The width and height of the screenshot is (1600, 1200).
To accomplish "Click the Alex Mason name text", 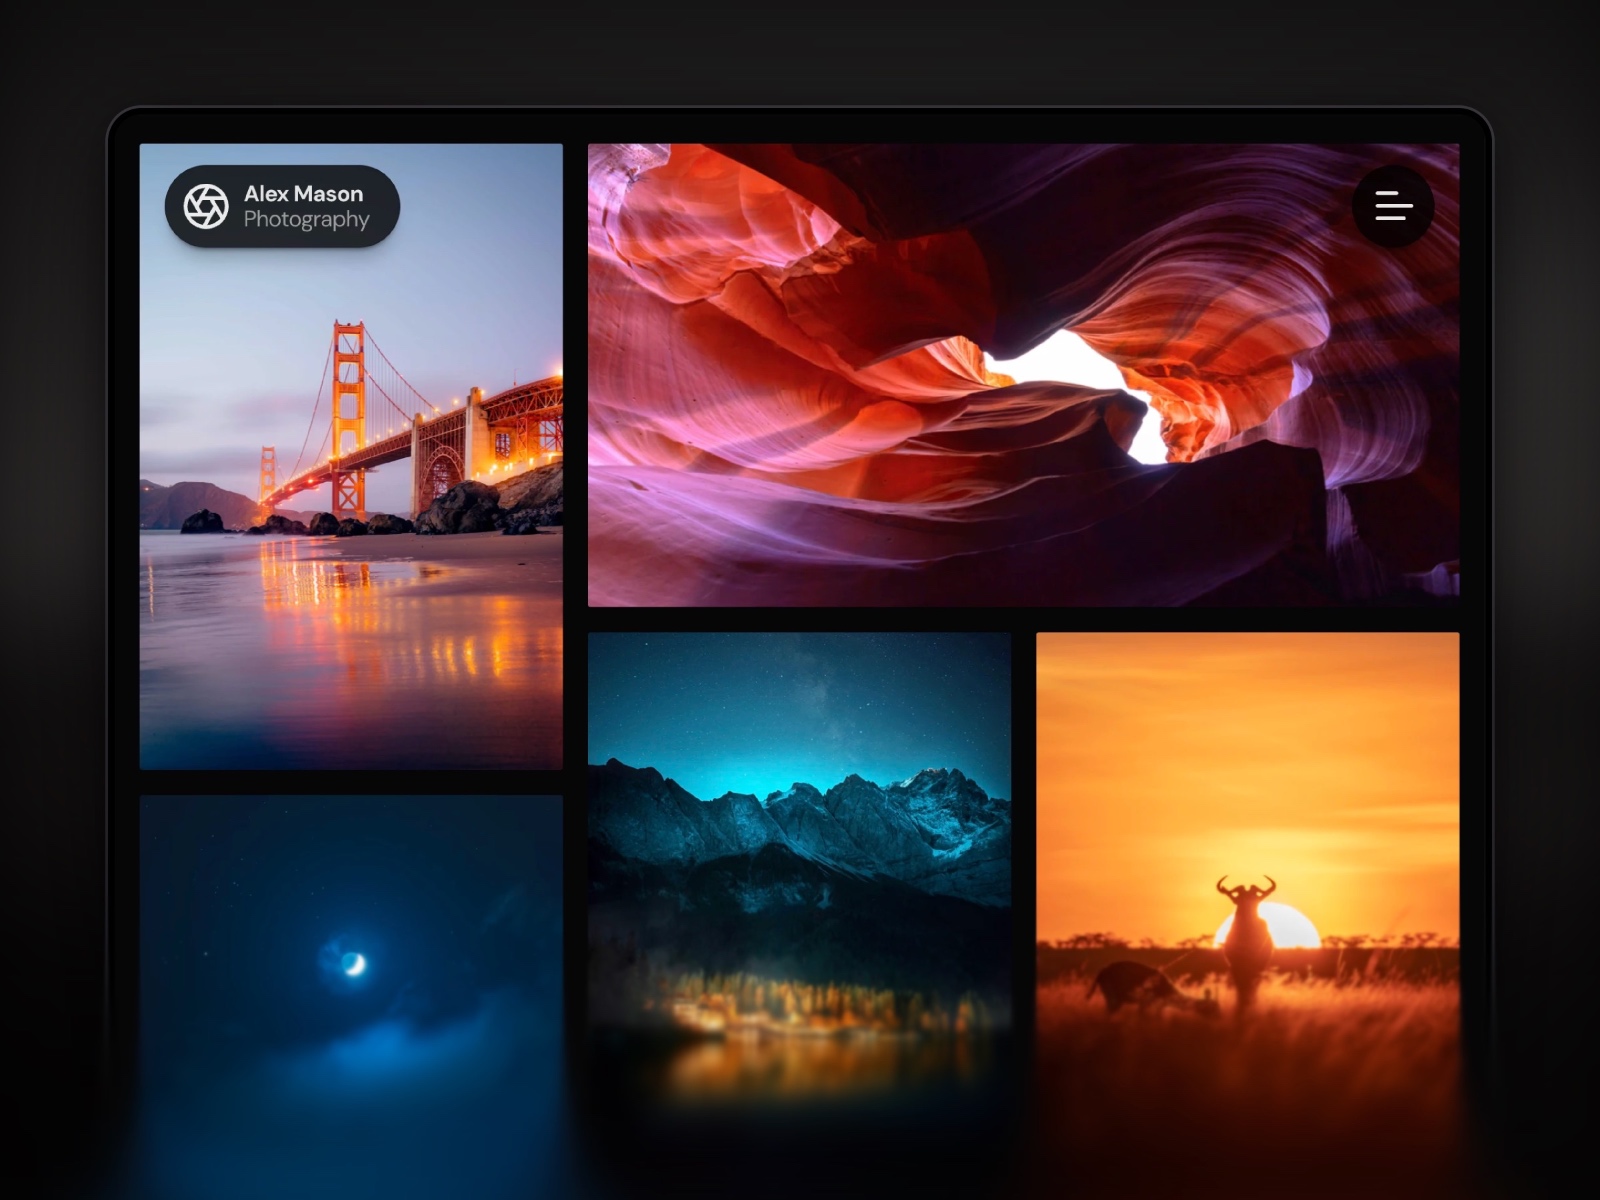I will (303, 194).
